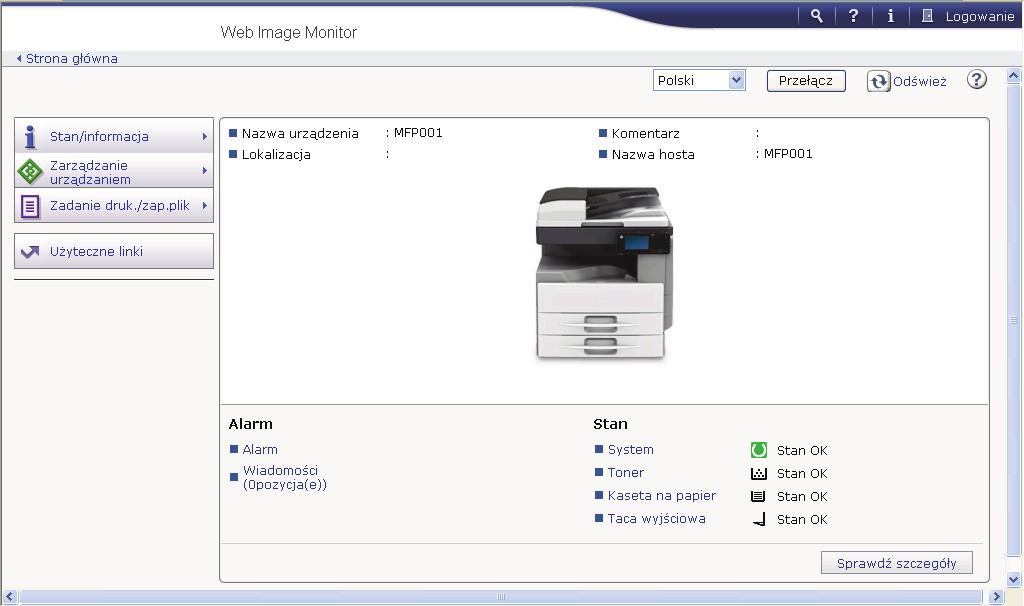Open the Kaseta na papier link
1024x606 pixels.
pyautogui.click(x=662, y=495)
